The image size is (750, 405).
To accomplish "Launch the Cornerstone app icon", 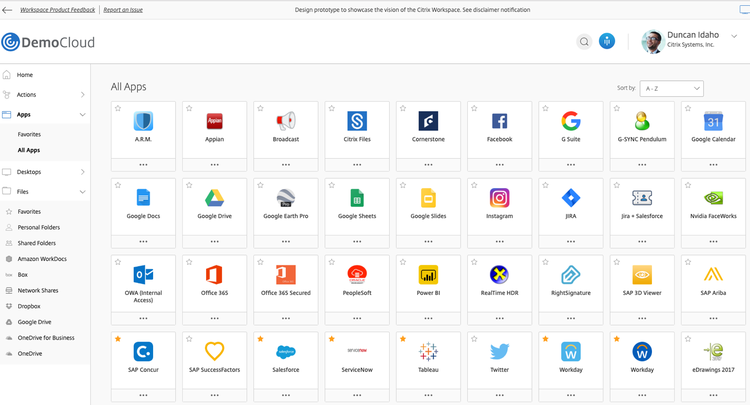I will click(x=428, y=121).
